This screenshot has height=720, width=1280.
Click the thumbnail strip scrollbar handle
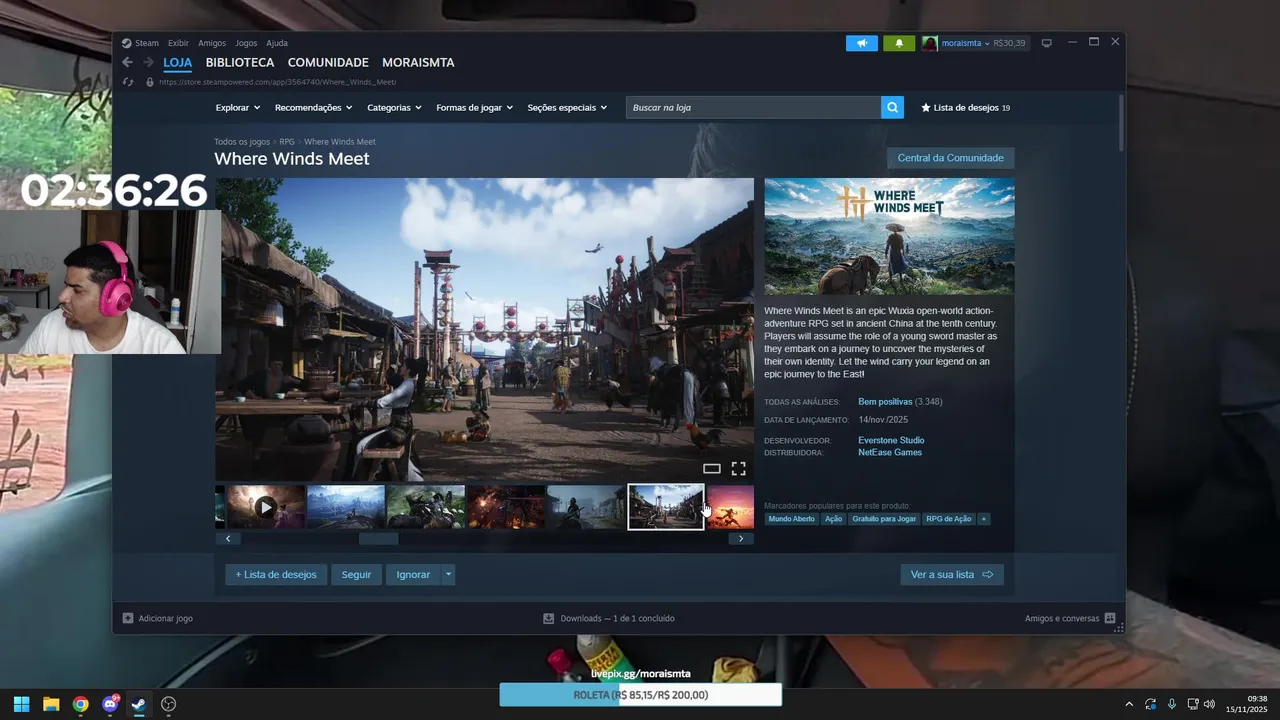tap(378, 538)
